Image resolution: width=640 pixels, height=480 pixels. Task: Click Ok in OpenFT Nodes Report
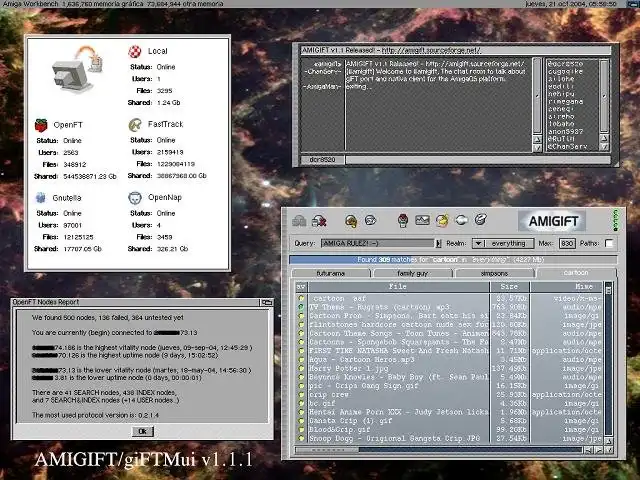click(x=142, y=431)
